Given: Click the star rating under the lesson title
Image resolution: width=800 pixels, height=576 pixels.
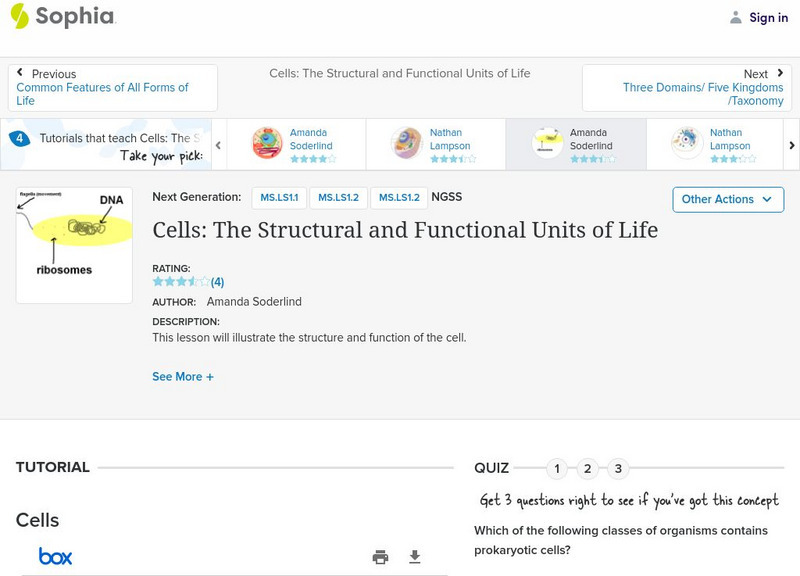Looking at the screenshot, I should click(x=181, y=282).
